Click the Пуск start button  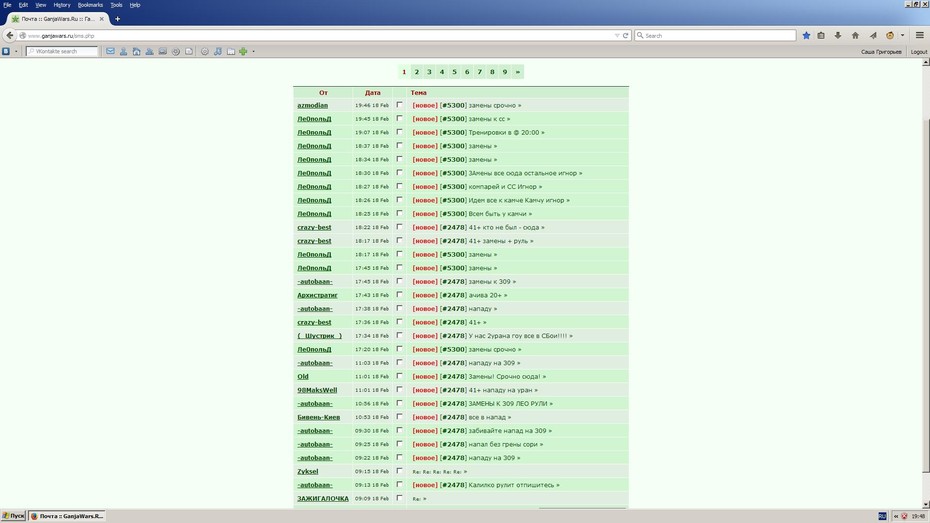pyautogui.click(x=13, y=516)
